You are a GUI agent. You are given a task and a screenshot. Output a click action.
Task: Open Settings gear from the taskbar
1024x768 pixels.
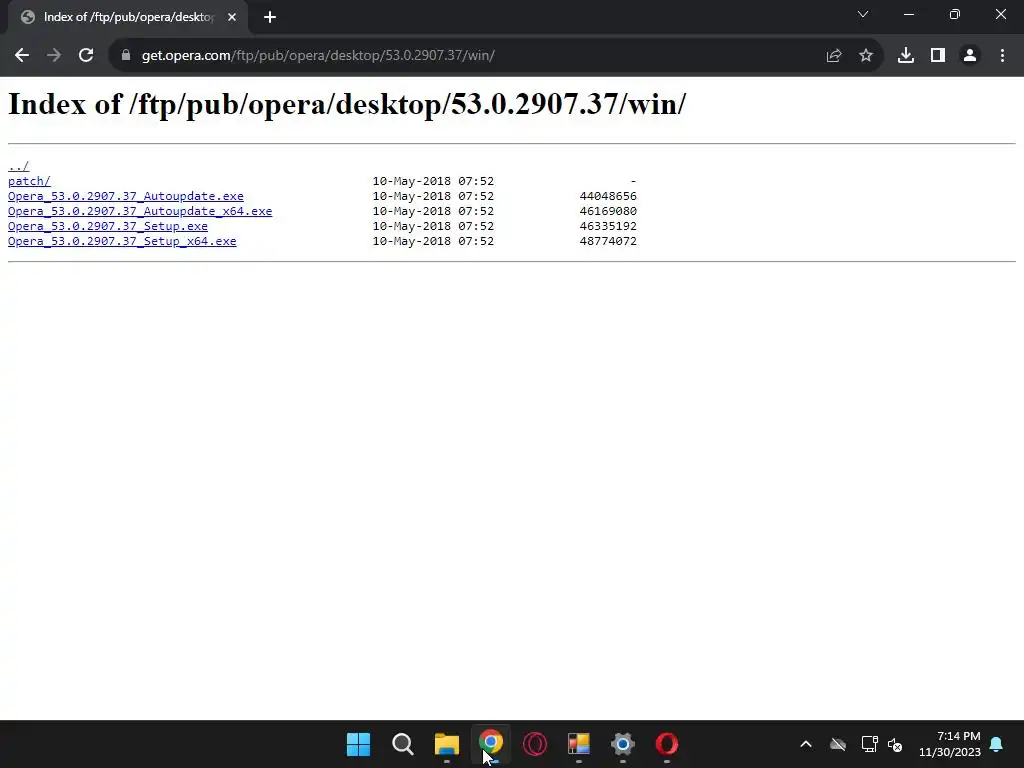tap(622, 744)
